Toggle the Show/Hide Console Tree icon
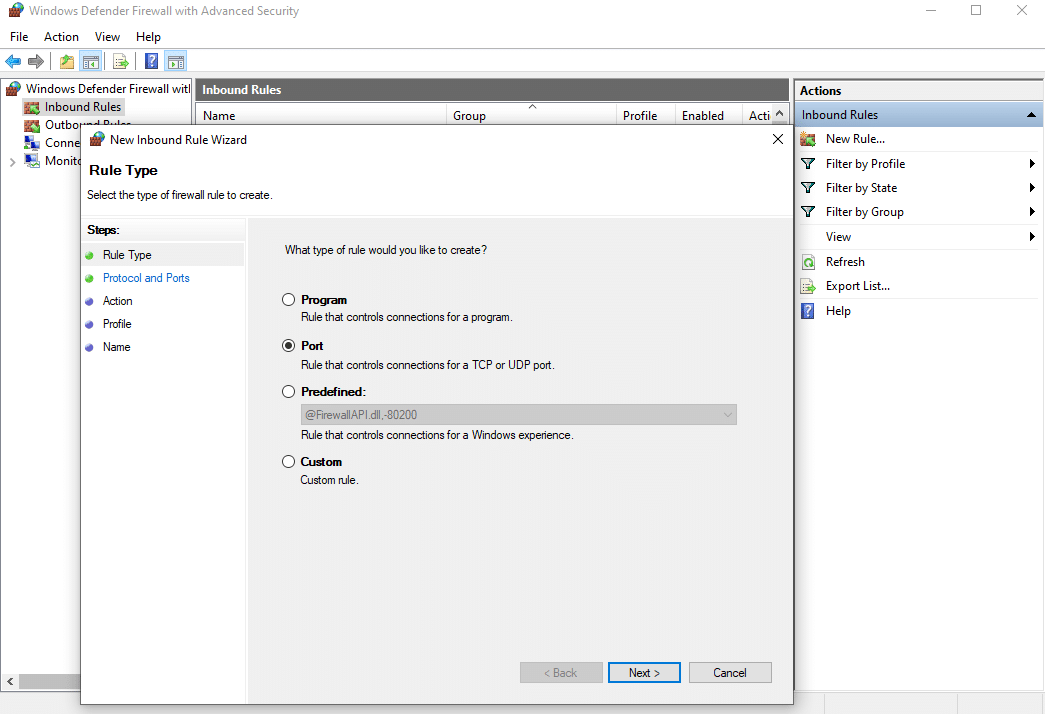Viewport: 1045px width, 714px height. click(x=90, y=62)
